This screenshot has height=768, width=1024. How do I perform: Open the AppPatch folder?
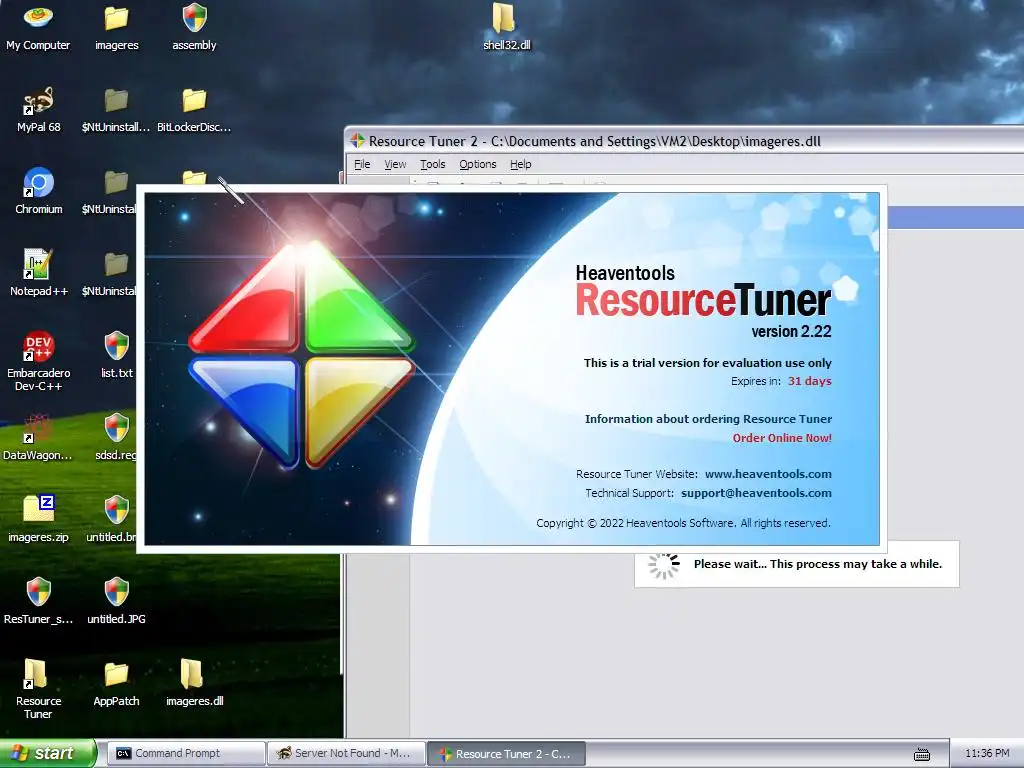pos(116,682)
